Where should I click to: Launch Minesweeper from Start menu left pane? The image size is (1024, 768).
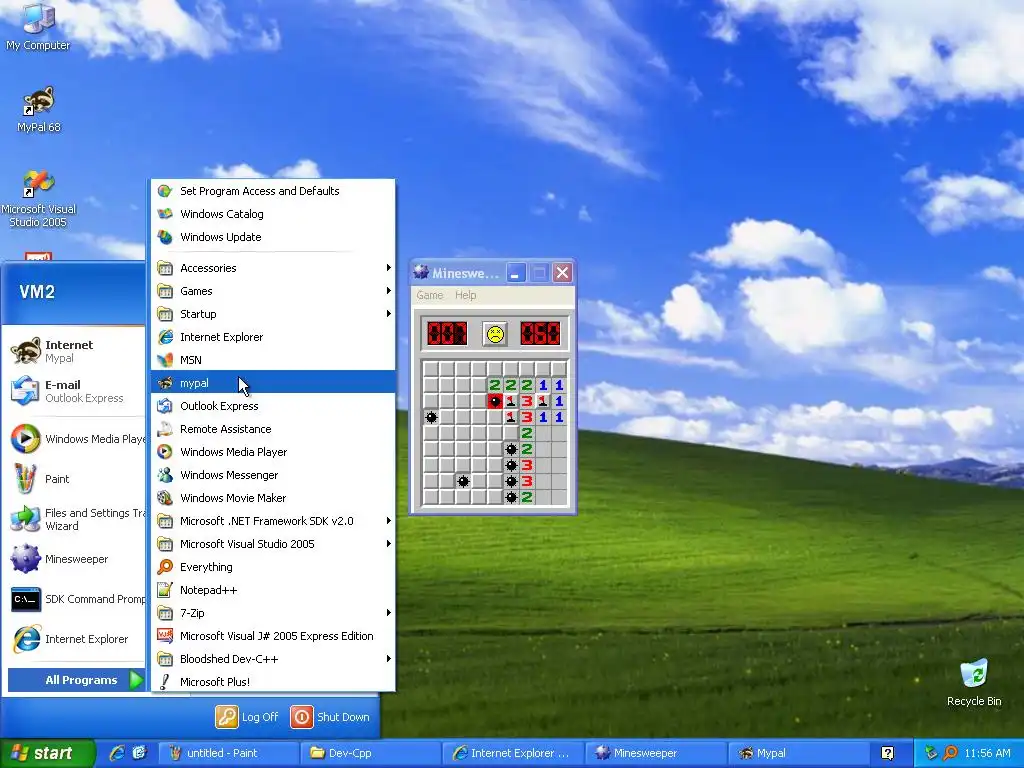pyautogui.click(x=75, y=559)
